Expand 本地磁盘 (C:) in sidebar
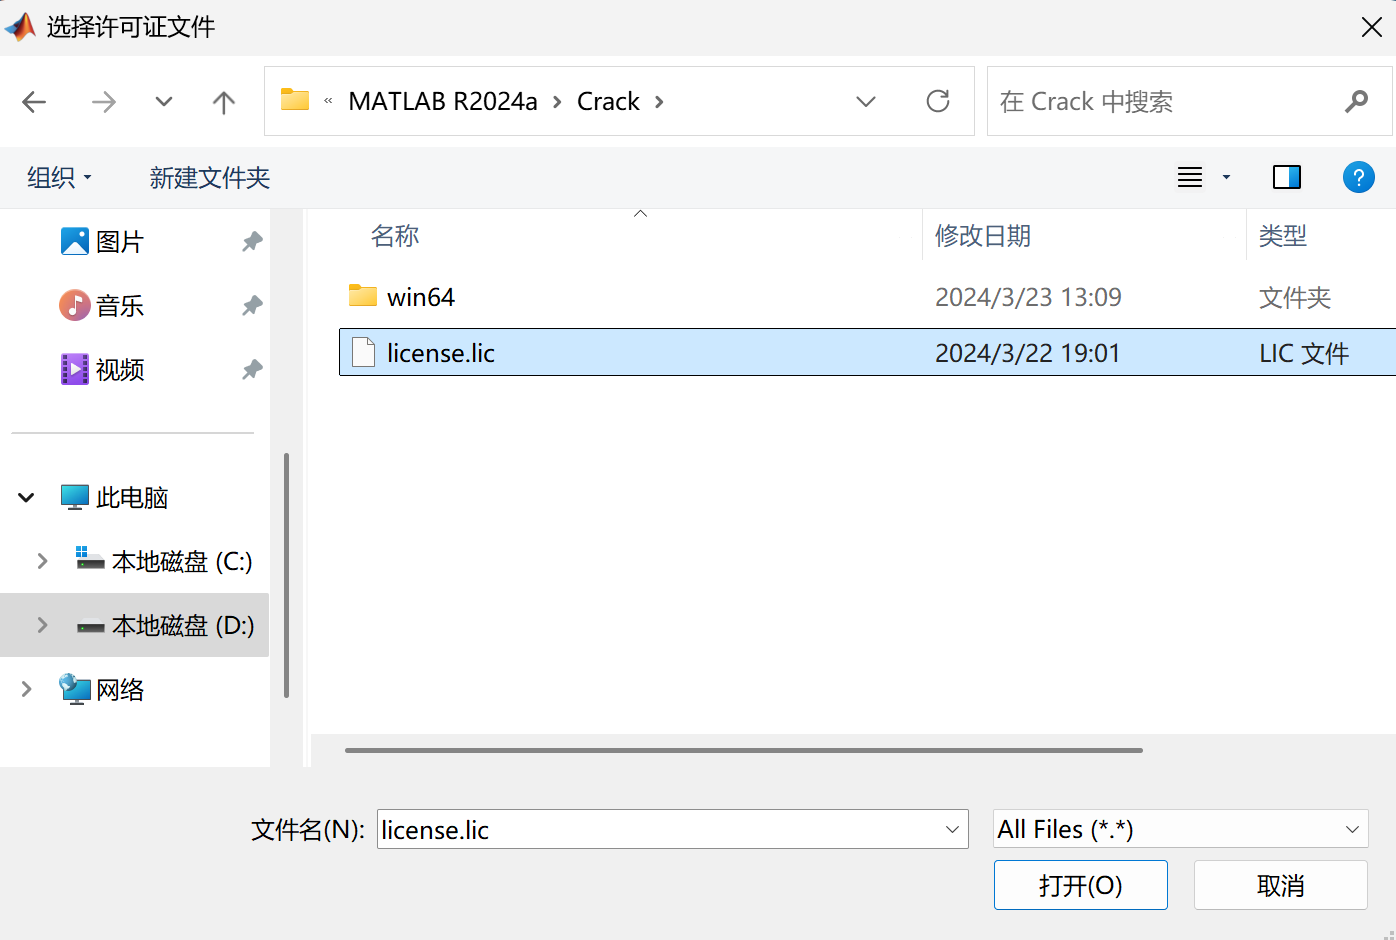 click(x=42, y=561)
